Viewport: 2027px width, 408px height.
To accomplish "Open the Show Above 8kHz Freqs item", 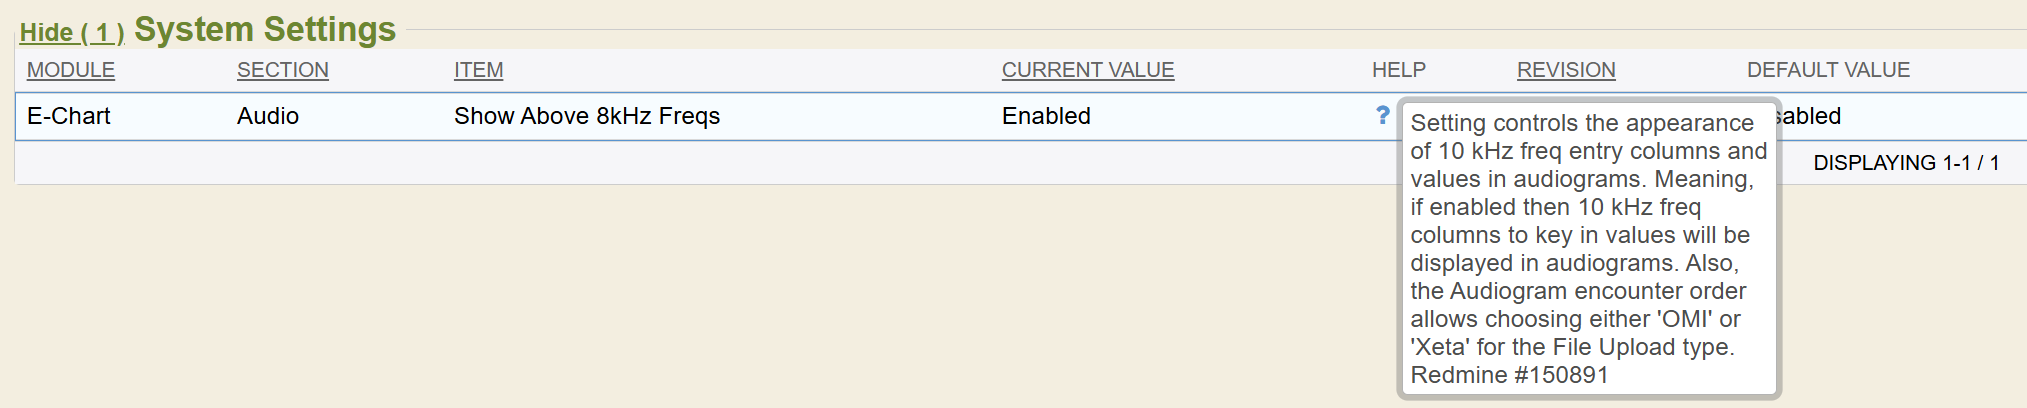I will 587,116.
